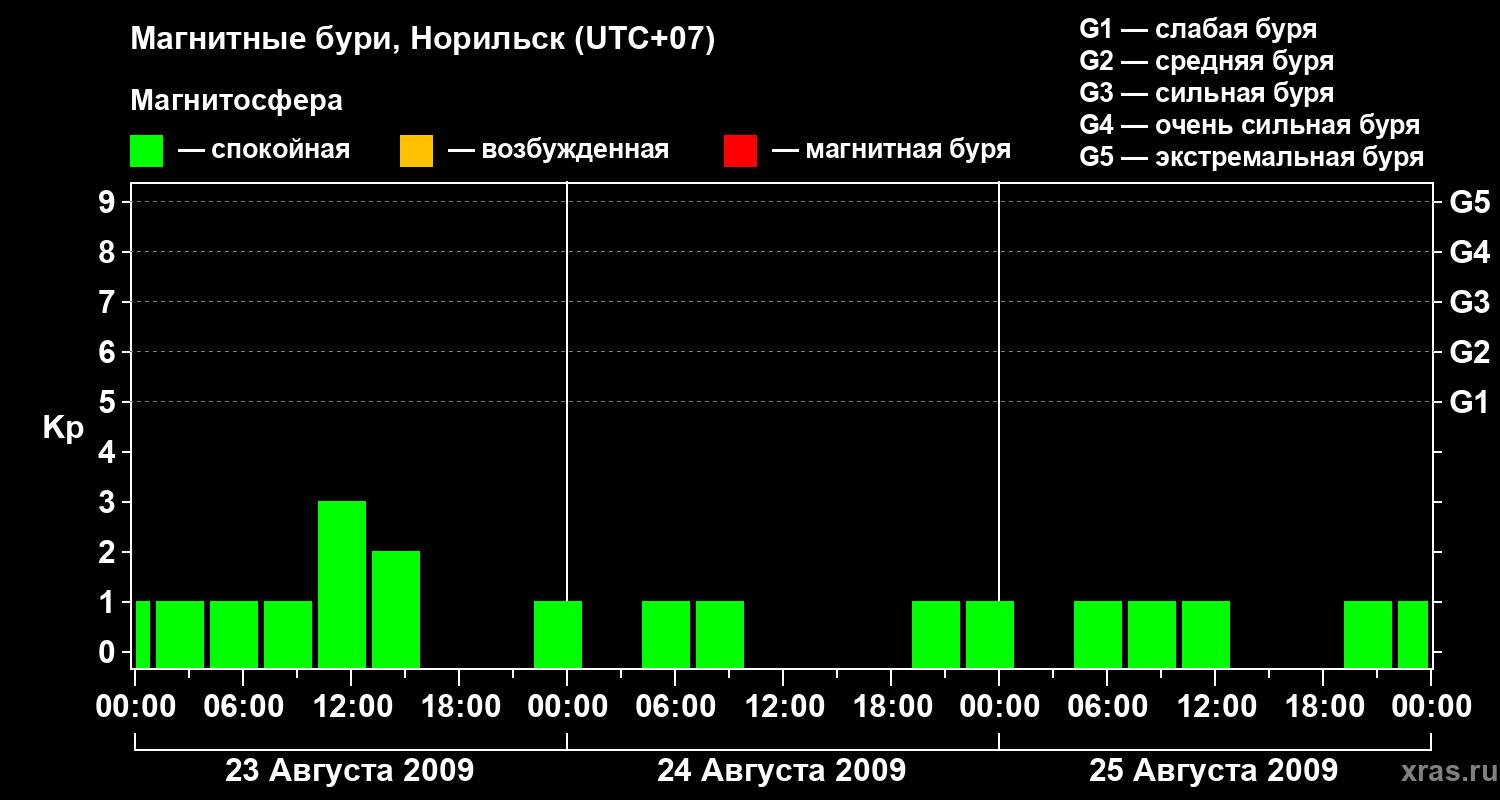Click the 'G2' right axis label
This screenshot has height=800, width=1500.
pyautogui.click(x=1470, y=353)
